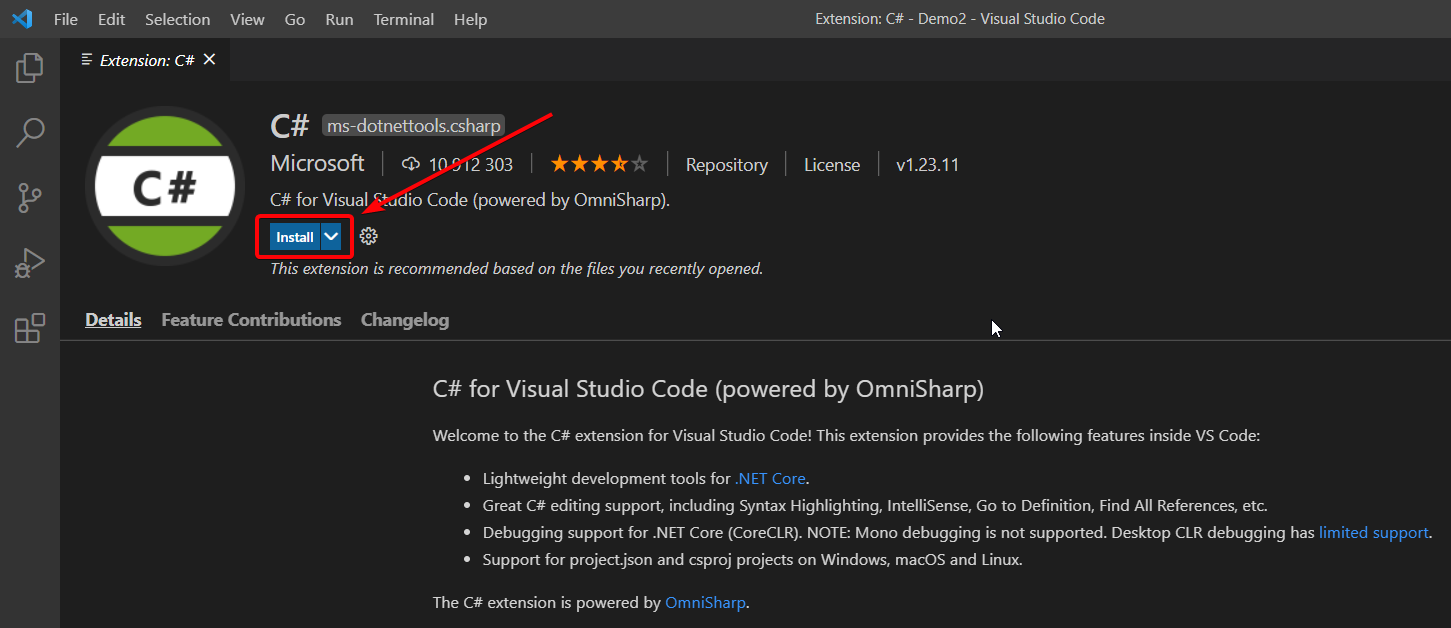1451x628 pixels.
Task: Close the Extension: C# editor tab
Action: 208,59
